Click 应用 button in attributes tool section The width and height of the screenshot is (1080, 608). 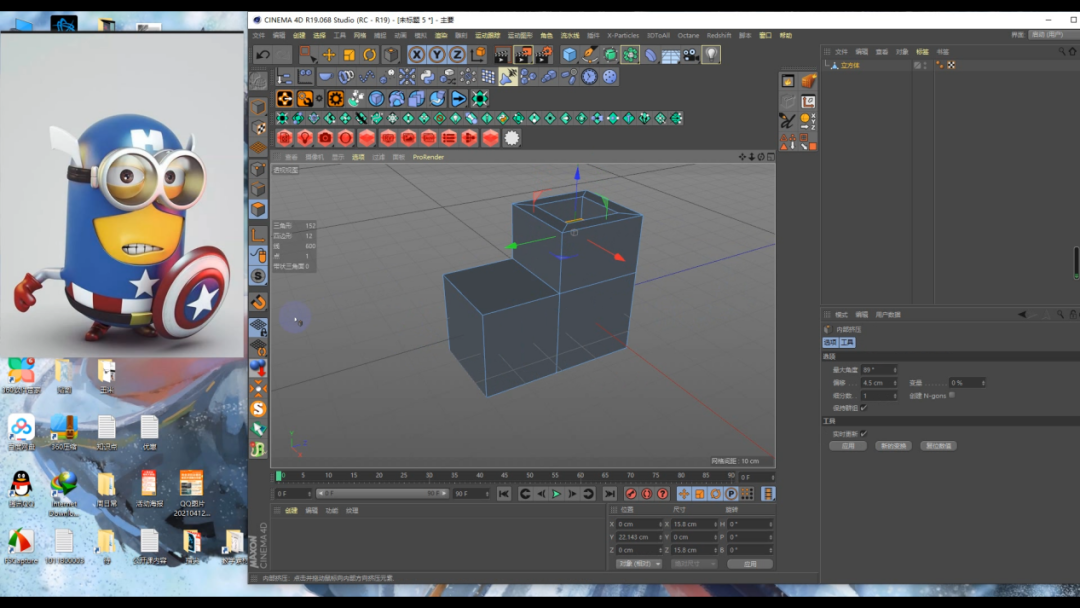tap(848, 445)
